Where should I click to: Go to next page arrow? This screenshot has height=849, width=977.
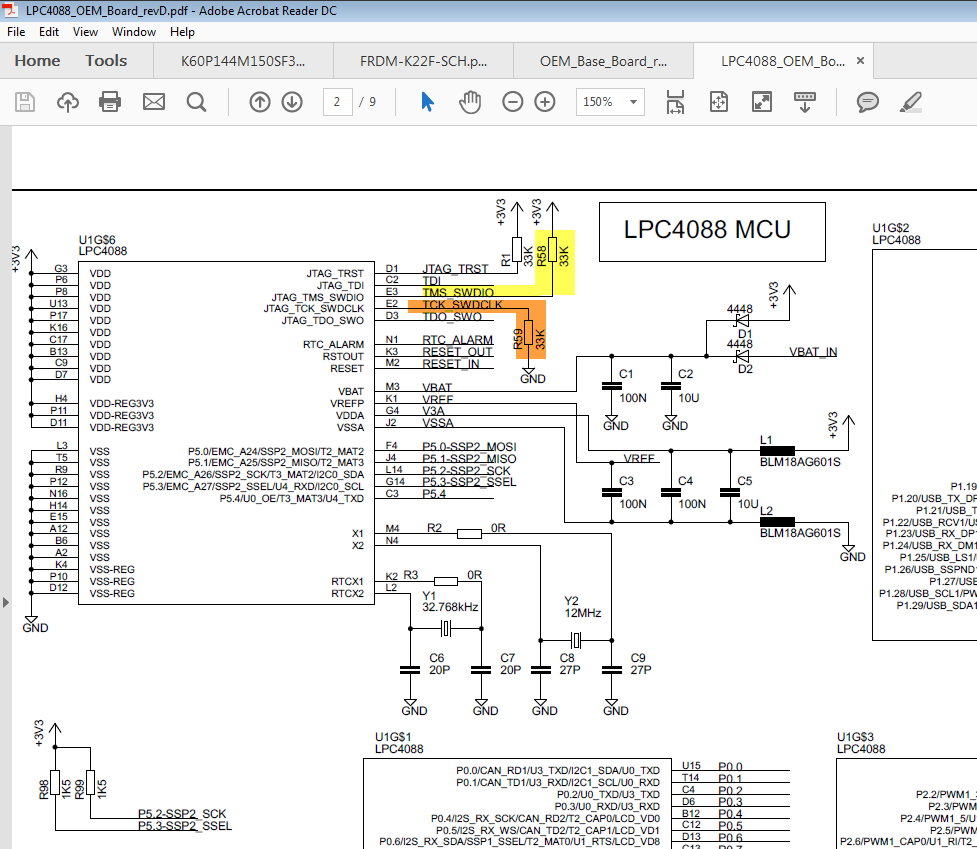[292, 102]
